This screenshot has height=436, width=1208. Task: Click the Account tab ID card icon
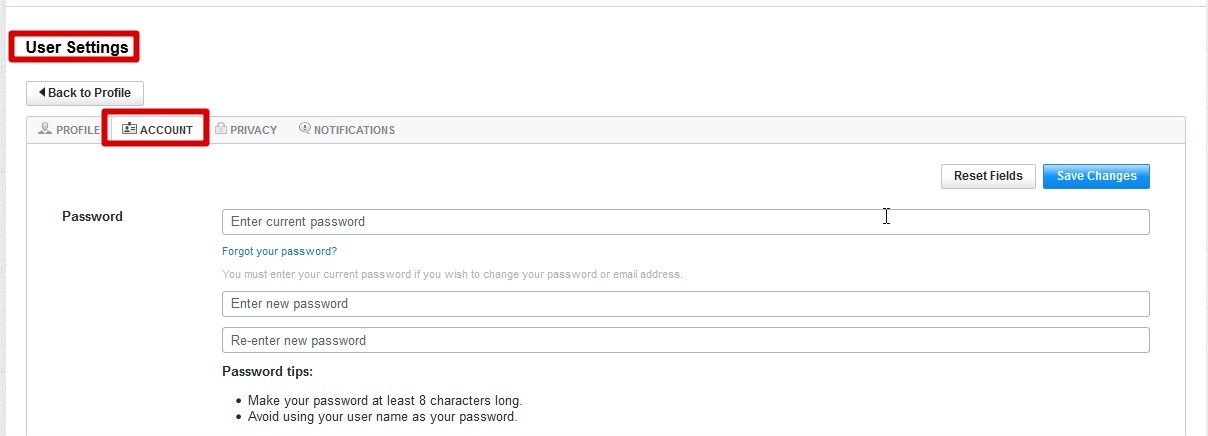129,129
